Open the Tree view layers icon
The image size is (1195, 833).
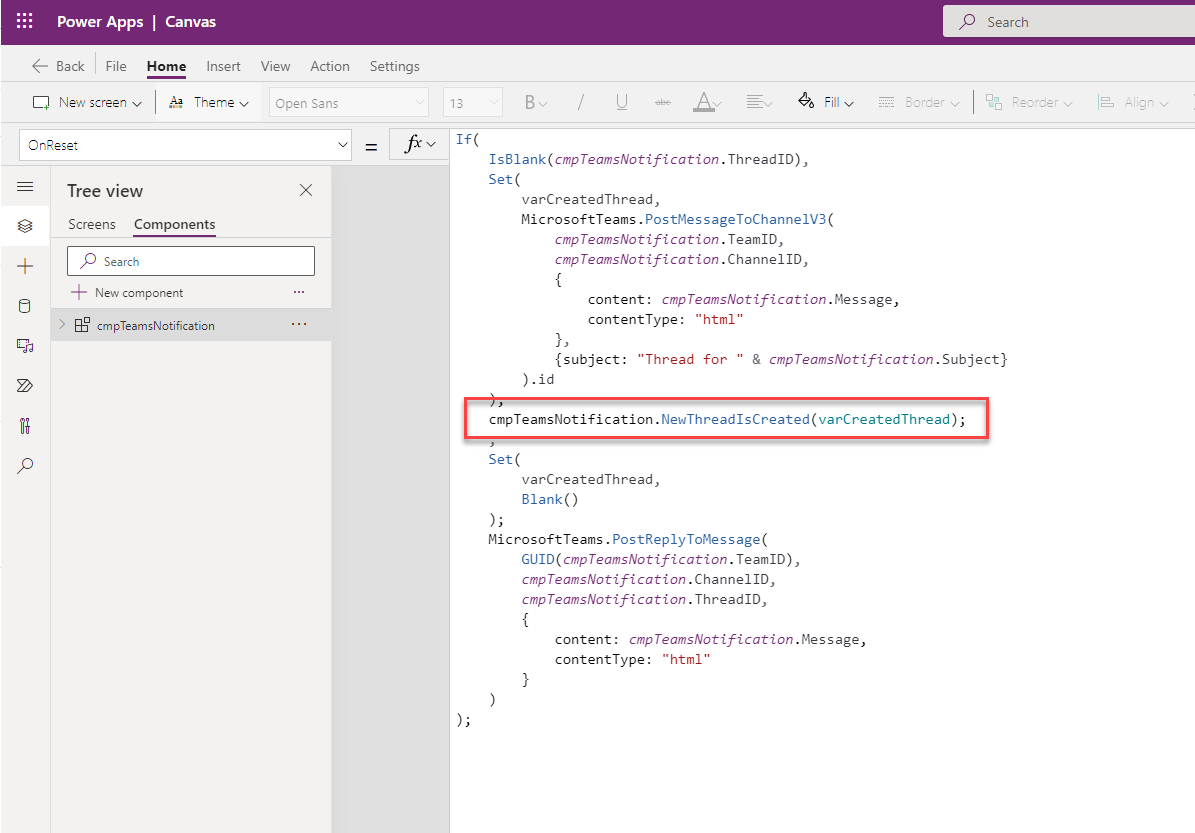tap(25, 227)
